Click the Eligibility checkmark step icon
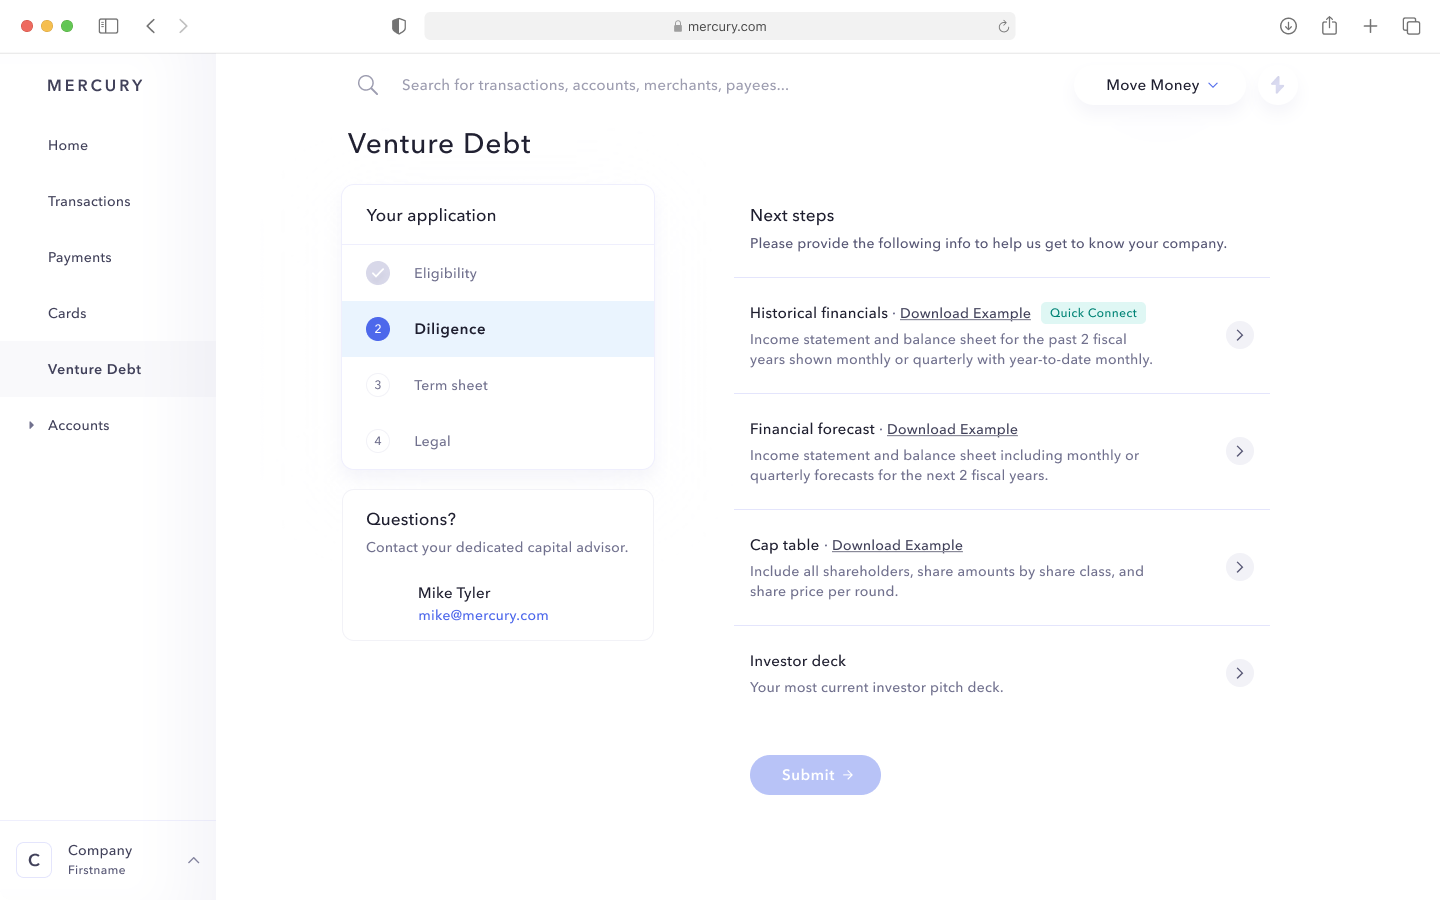1440x900 pixels. point(378,273)
